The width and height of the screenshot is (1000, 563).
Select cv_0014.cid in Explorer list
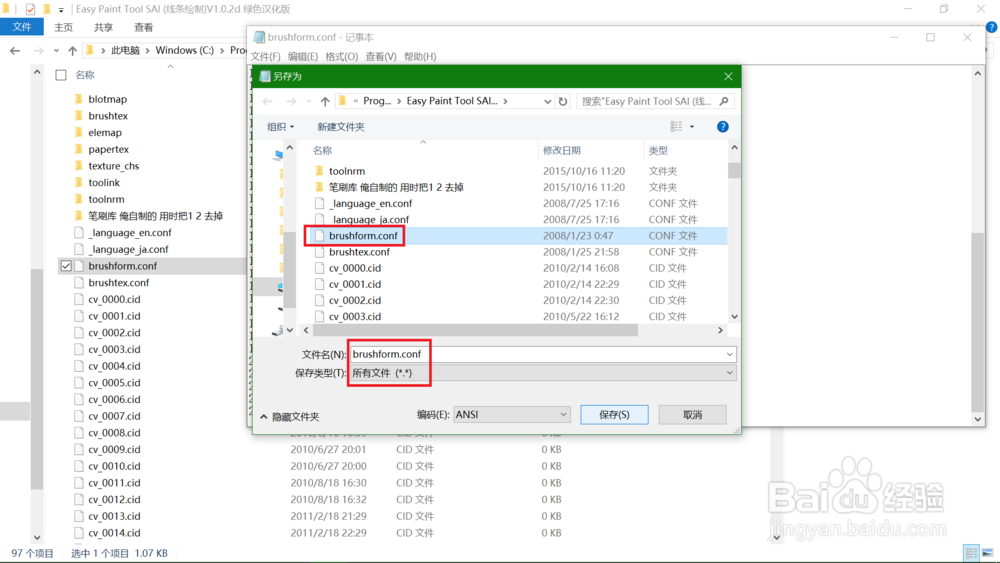coord(114,532)
